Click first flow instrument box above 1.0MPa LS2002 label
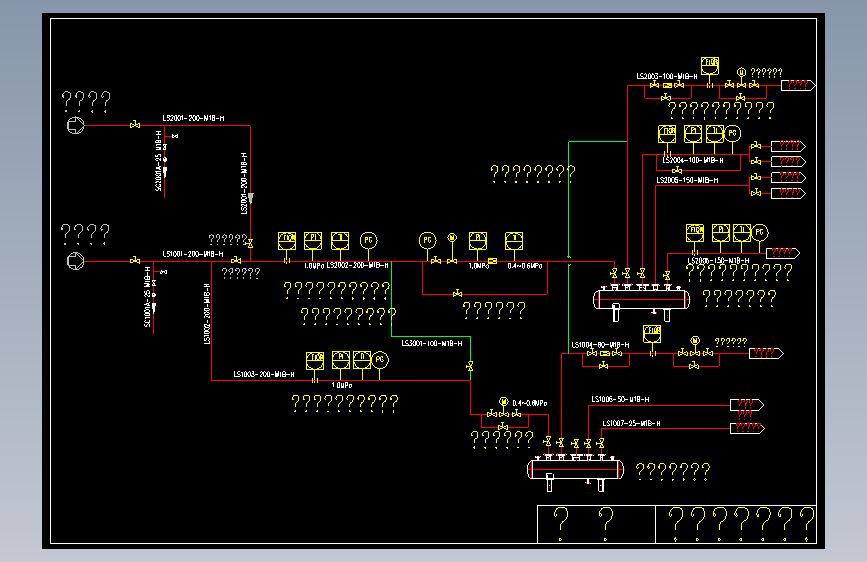This screenshot has height=562, width=867. click(287, 241)
